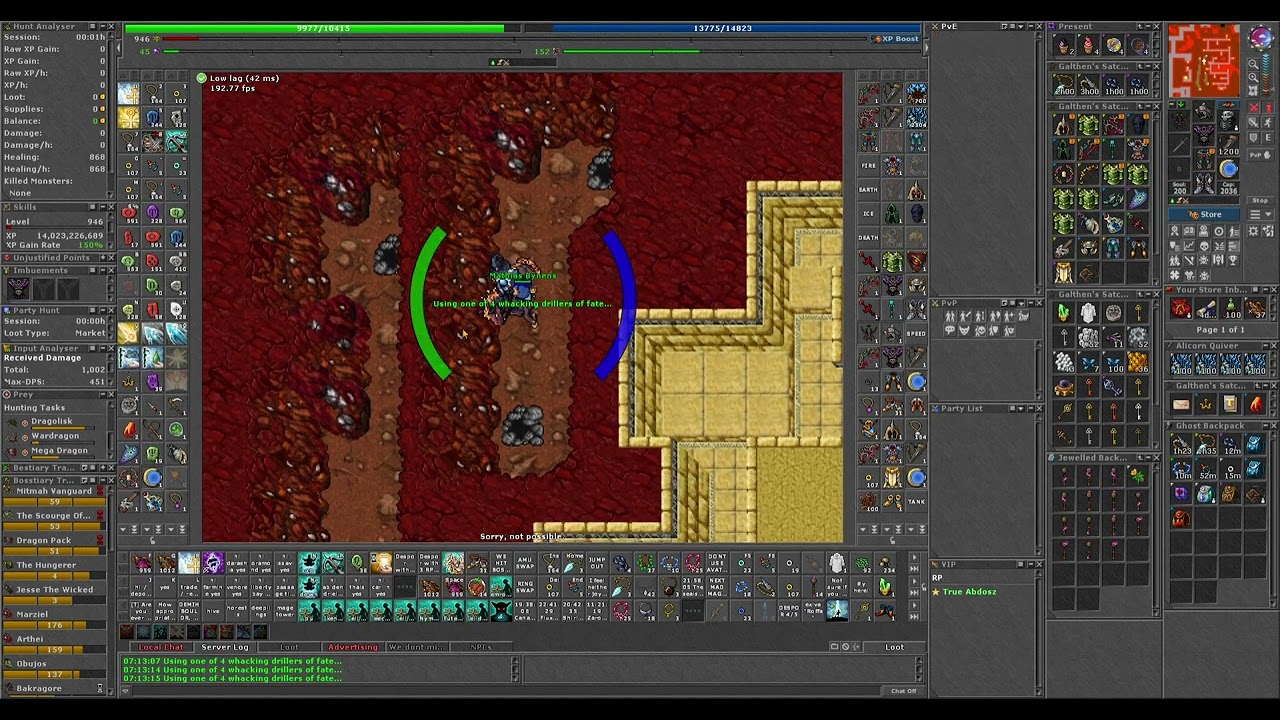Click first arrow stack in Alicorn Quiver
The image size is (1280, 720).
click(1181, 364)
